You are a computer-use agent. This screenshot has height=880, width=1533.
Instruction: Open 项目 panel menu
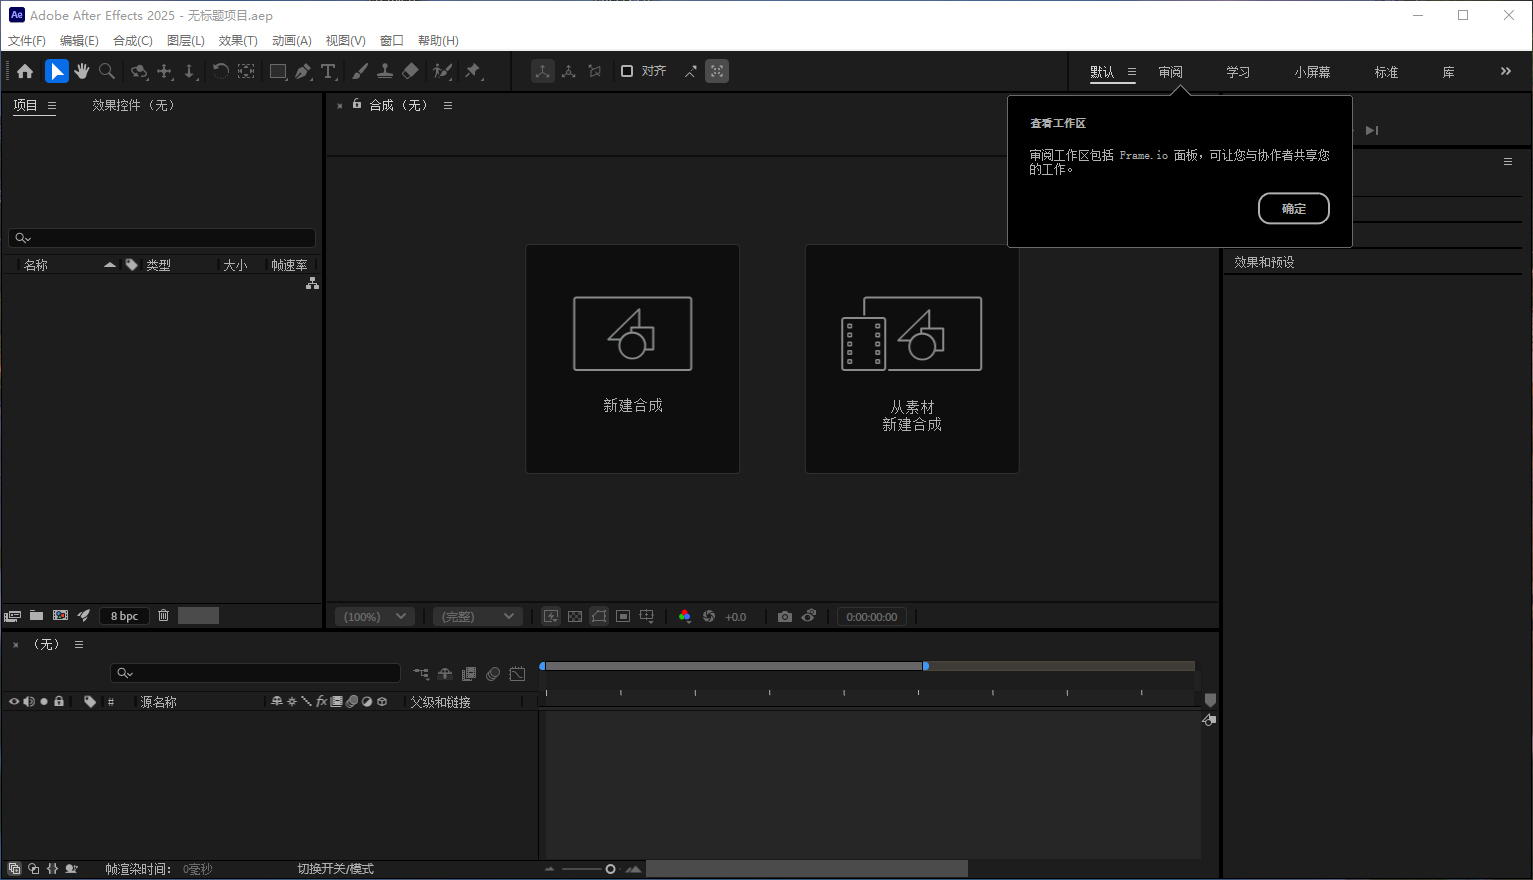coord(52,105)
